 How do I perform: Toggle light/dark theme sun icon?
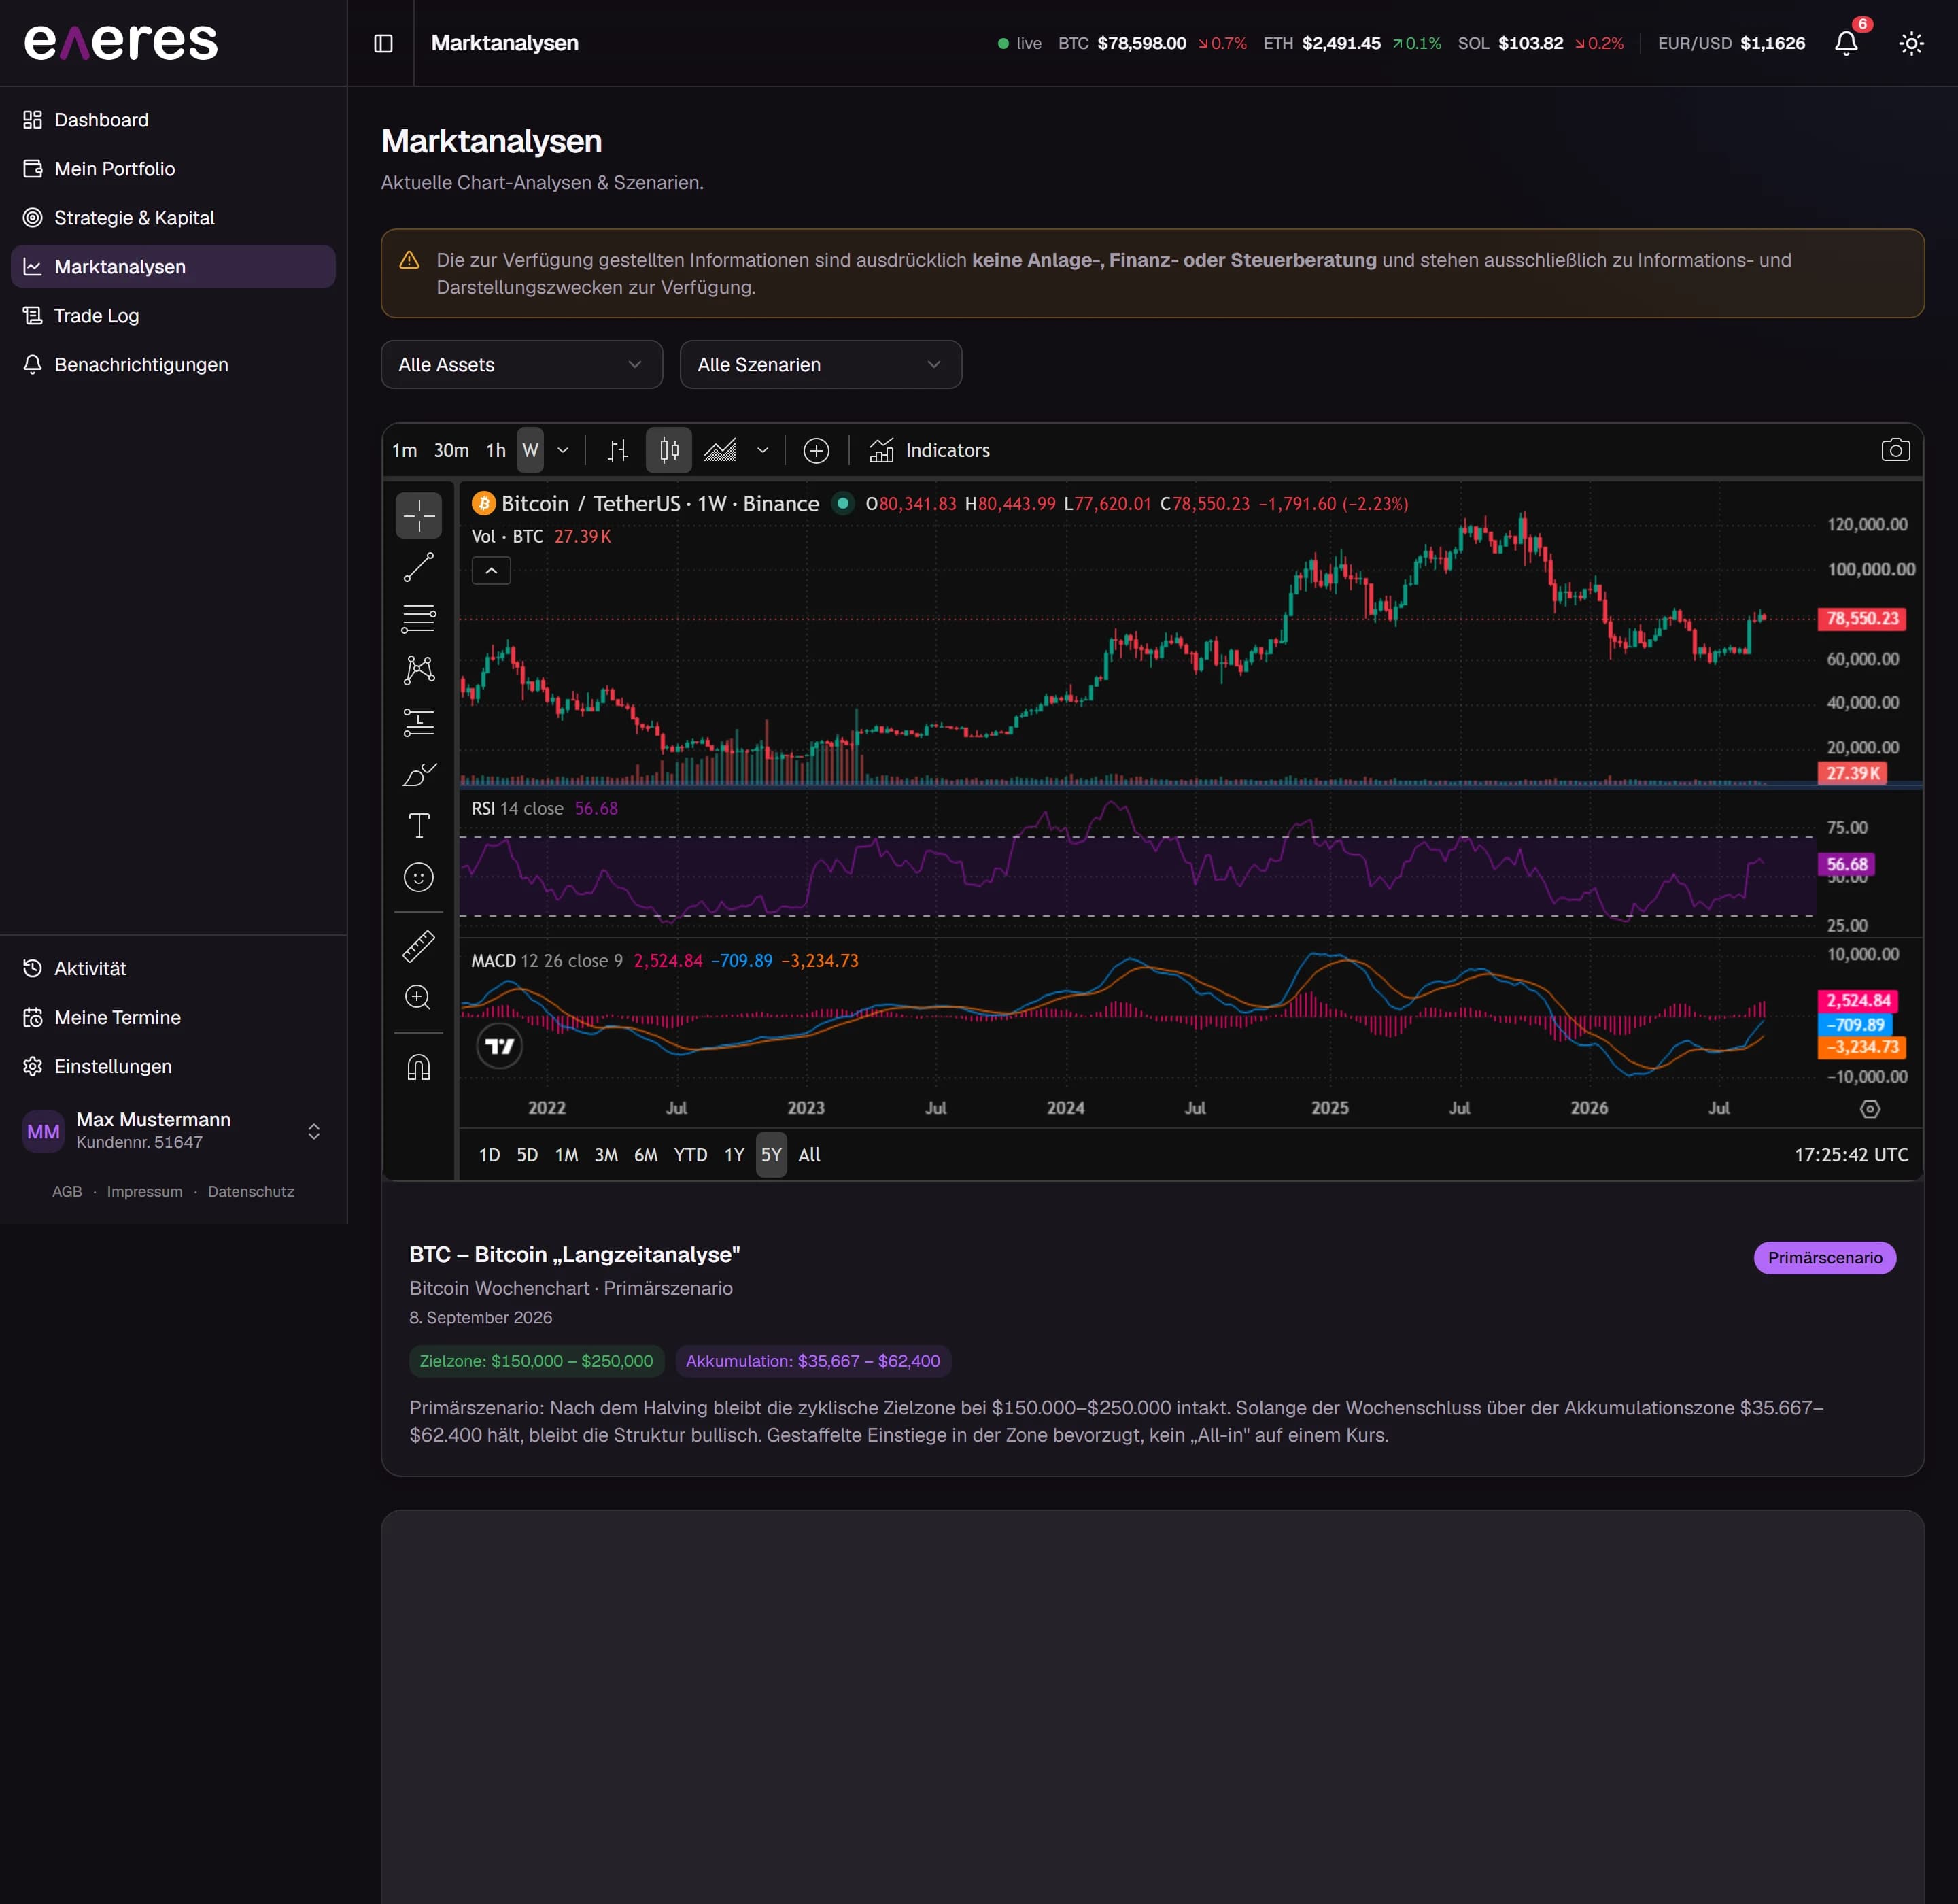(x=1911, y=43)
